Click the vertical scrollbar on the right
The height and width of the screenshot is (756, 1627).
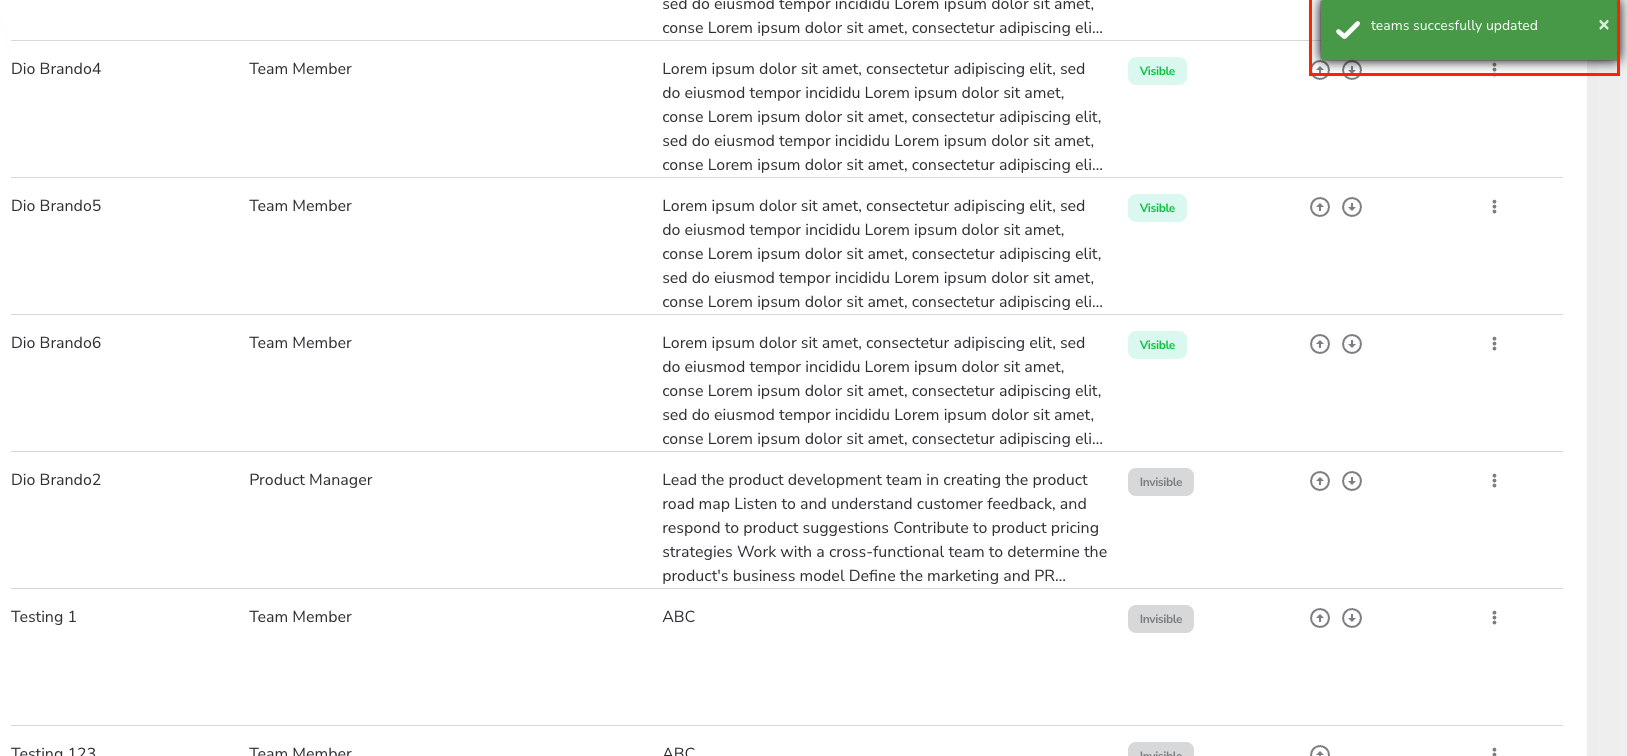tap(1606, 400)
